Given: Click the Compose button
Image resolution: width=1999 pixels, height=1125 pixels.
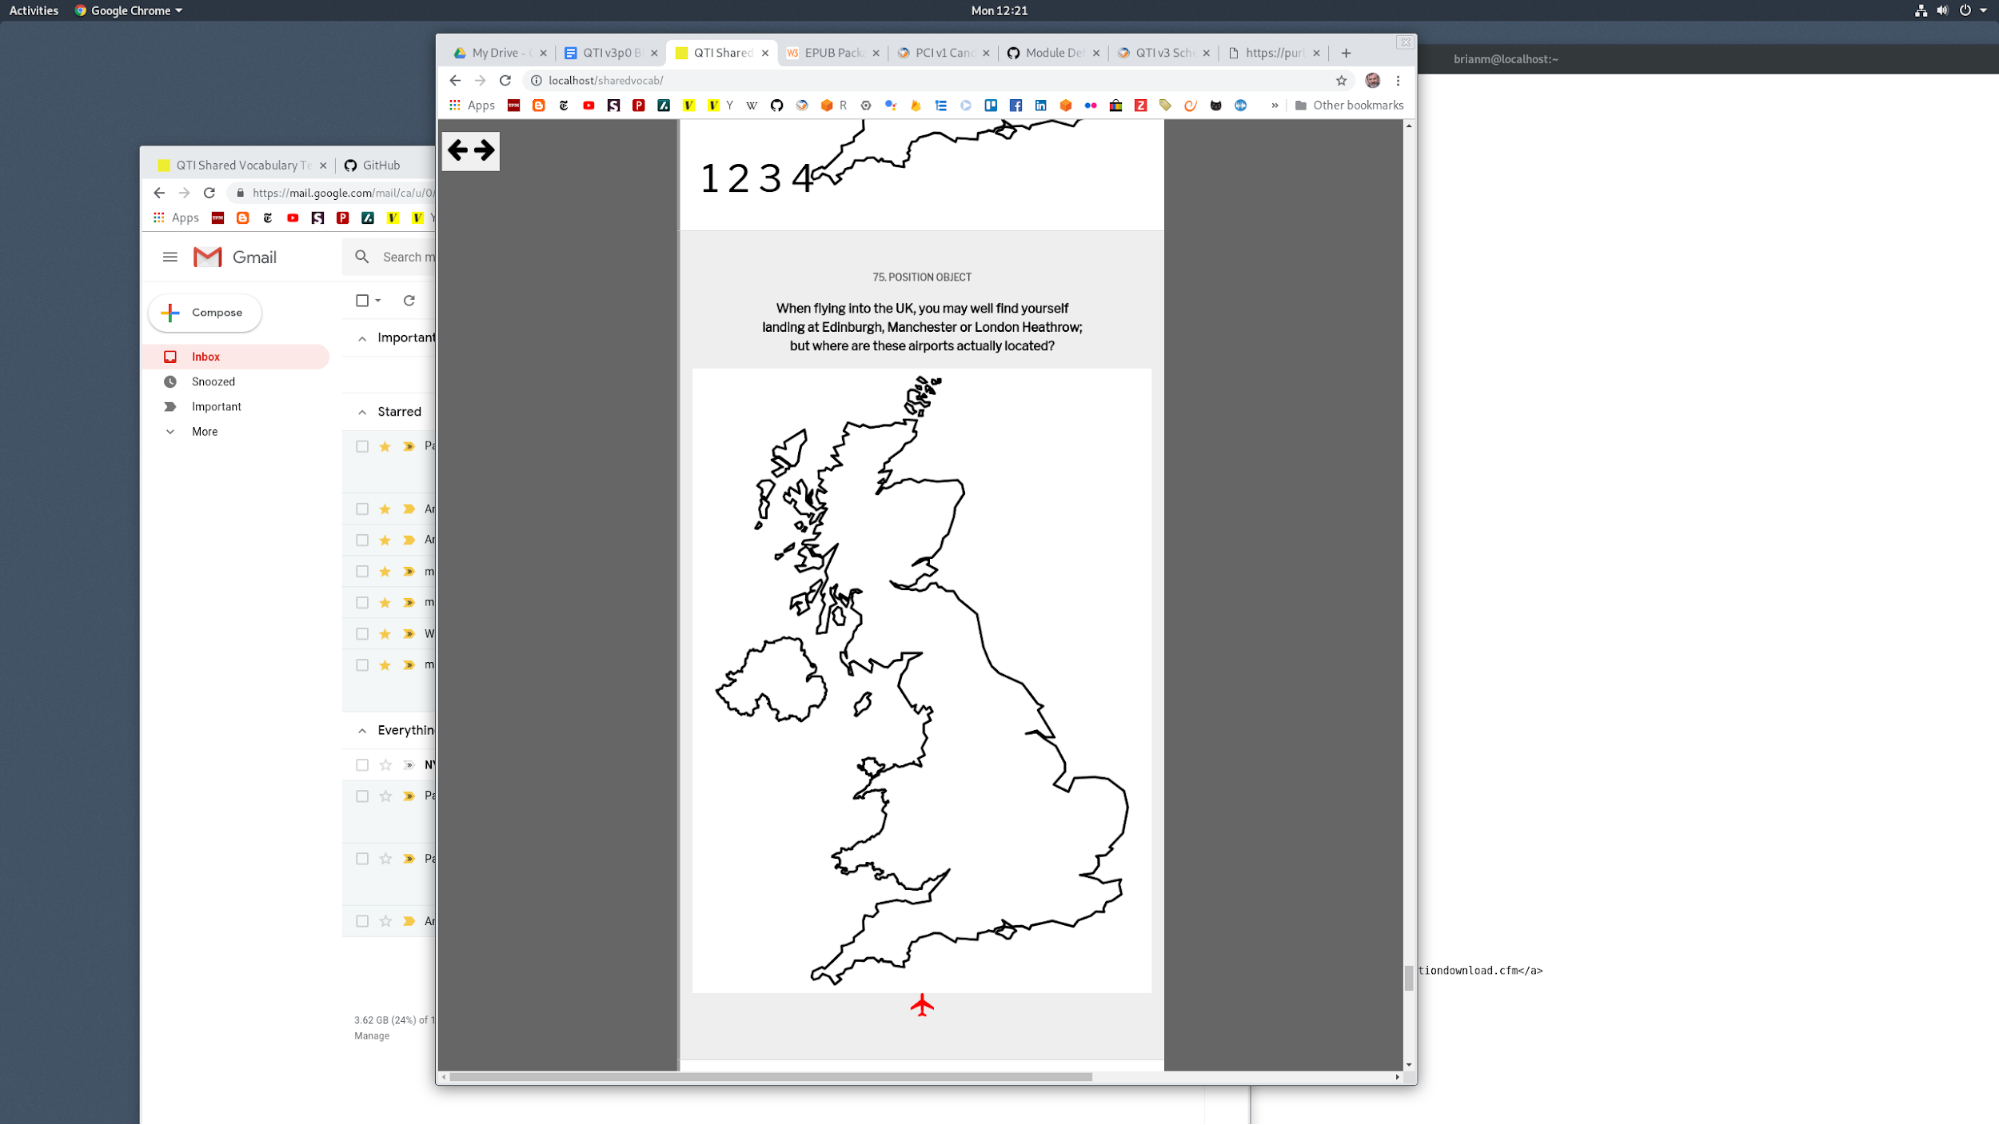Looking at the screenshot, I should tap(205, 313).
